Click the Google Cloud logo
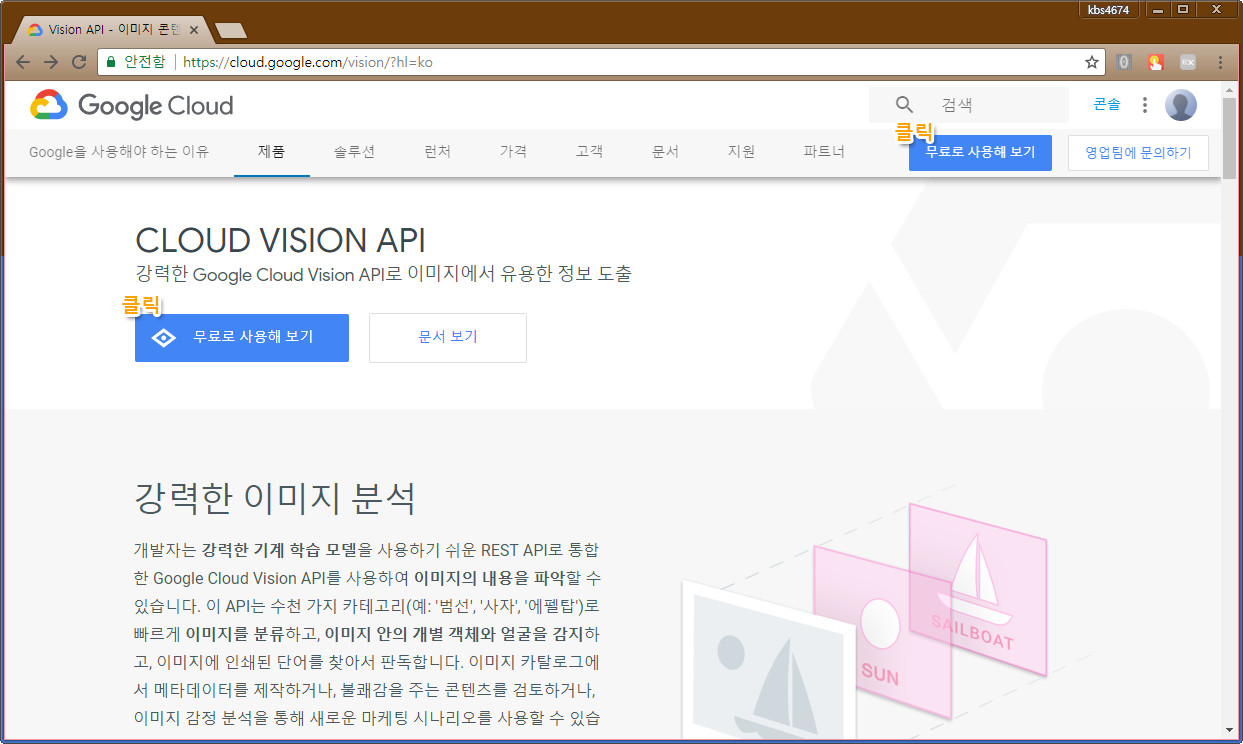This screenshot has height=744, width=1243. (131, 105)
